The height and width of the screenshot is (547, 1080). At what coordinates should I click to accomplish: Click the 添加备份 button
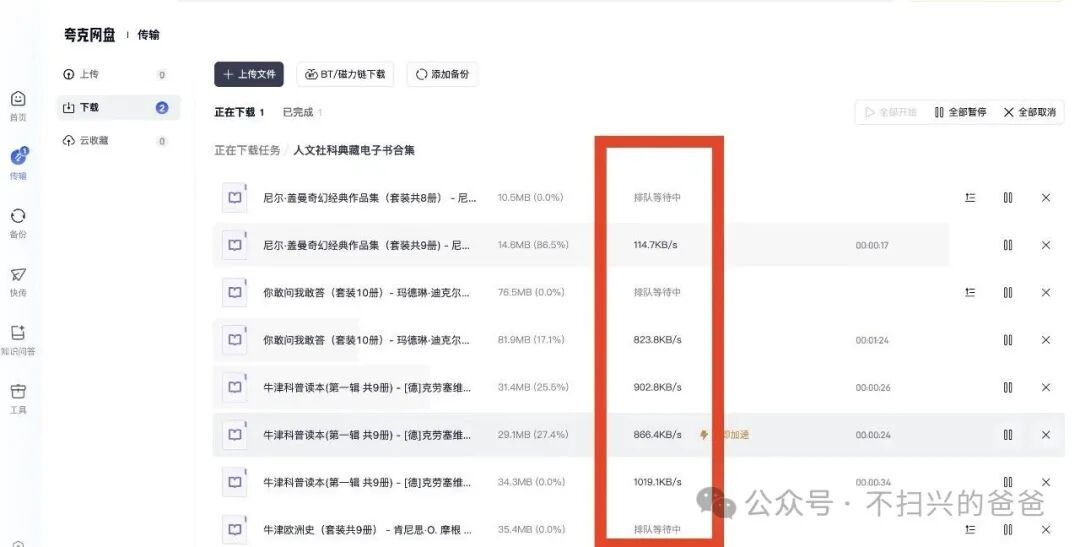coord(442,74)
